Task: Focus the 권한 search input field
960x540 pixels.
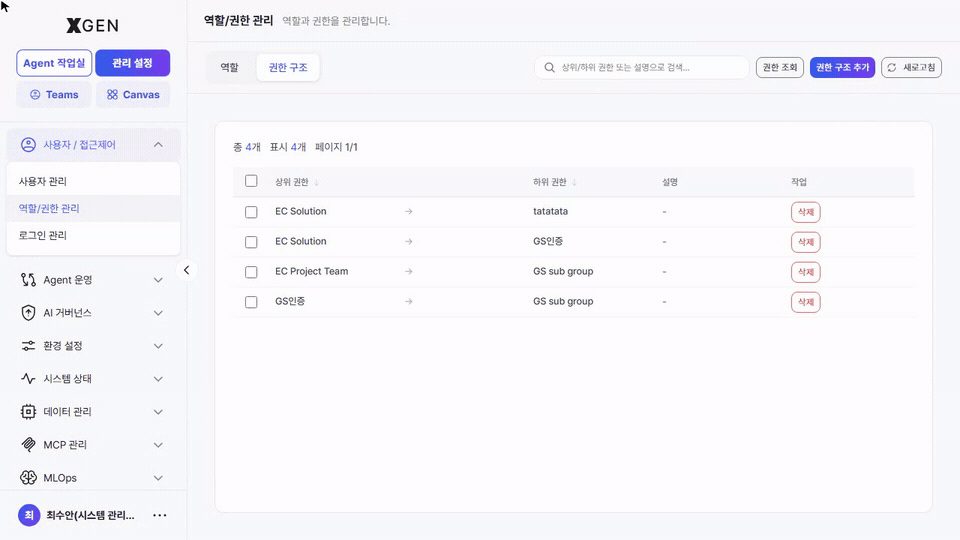Action: (x=641, y=67)
